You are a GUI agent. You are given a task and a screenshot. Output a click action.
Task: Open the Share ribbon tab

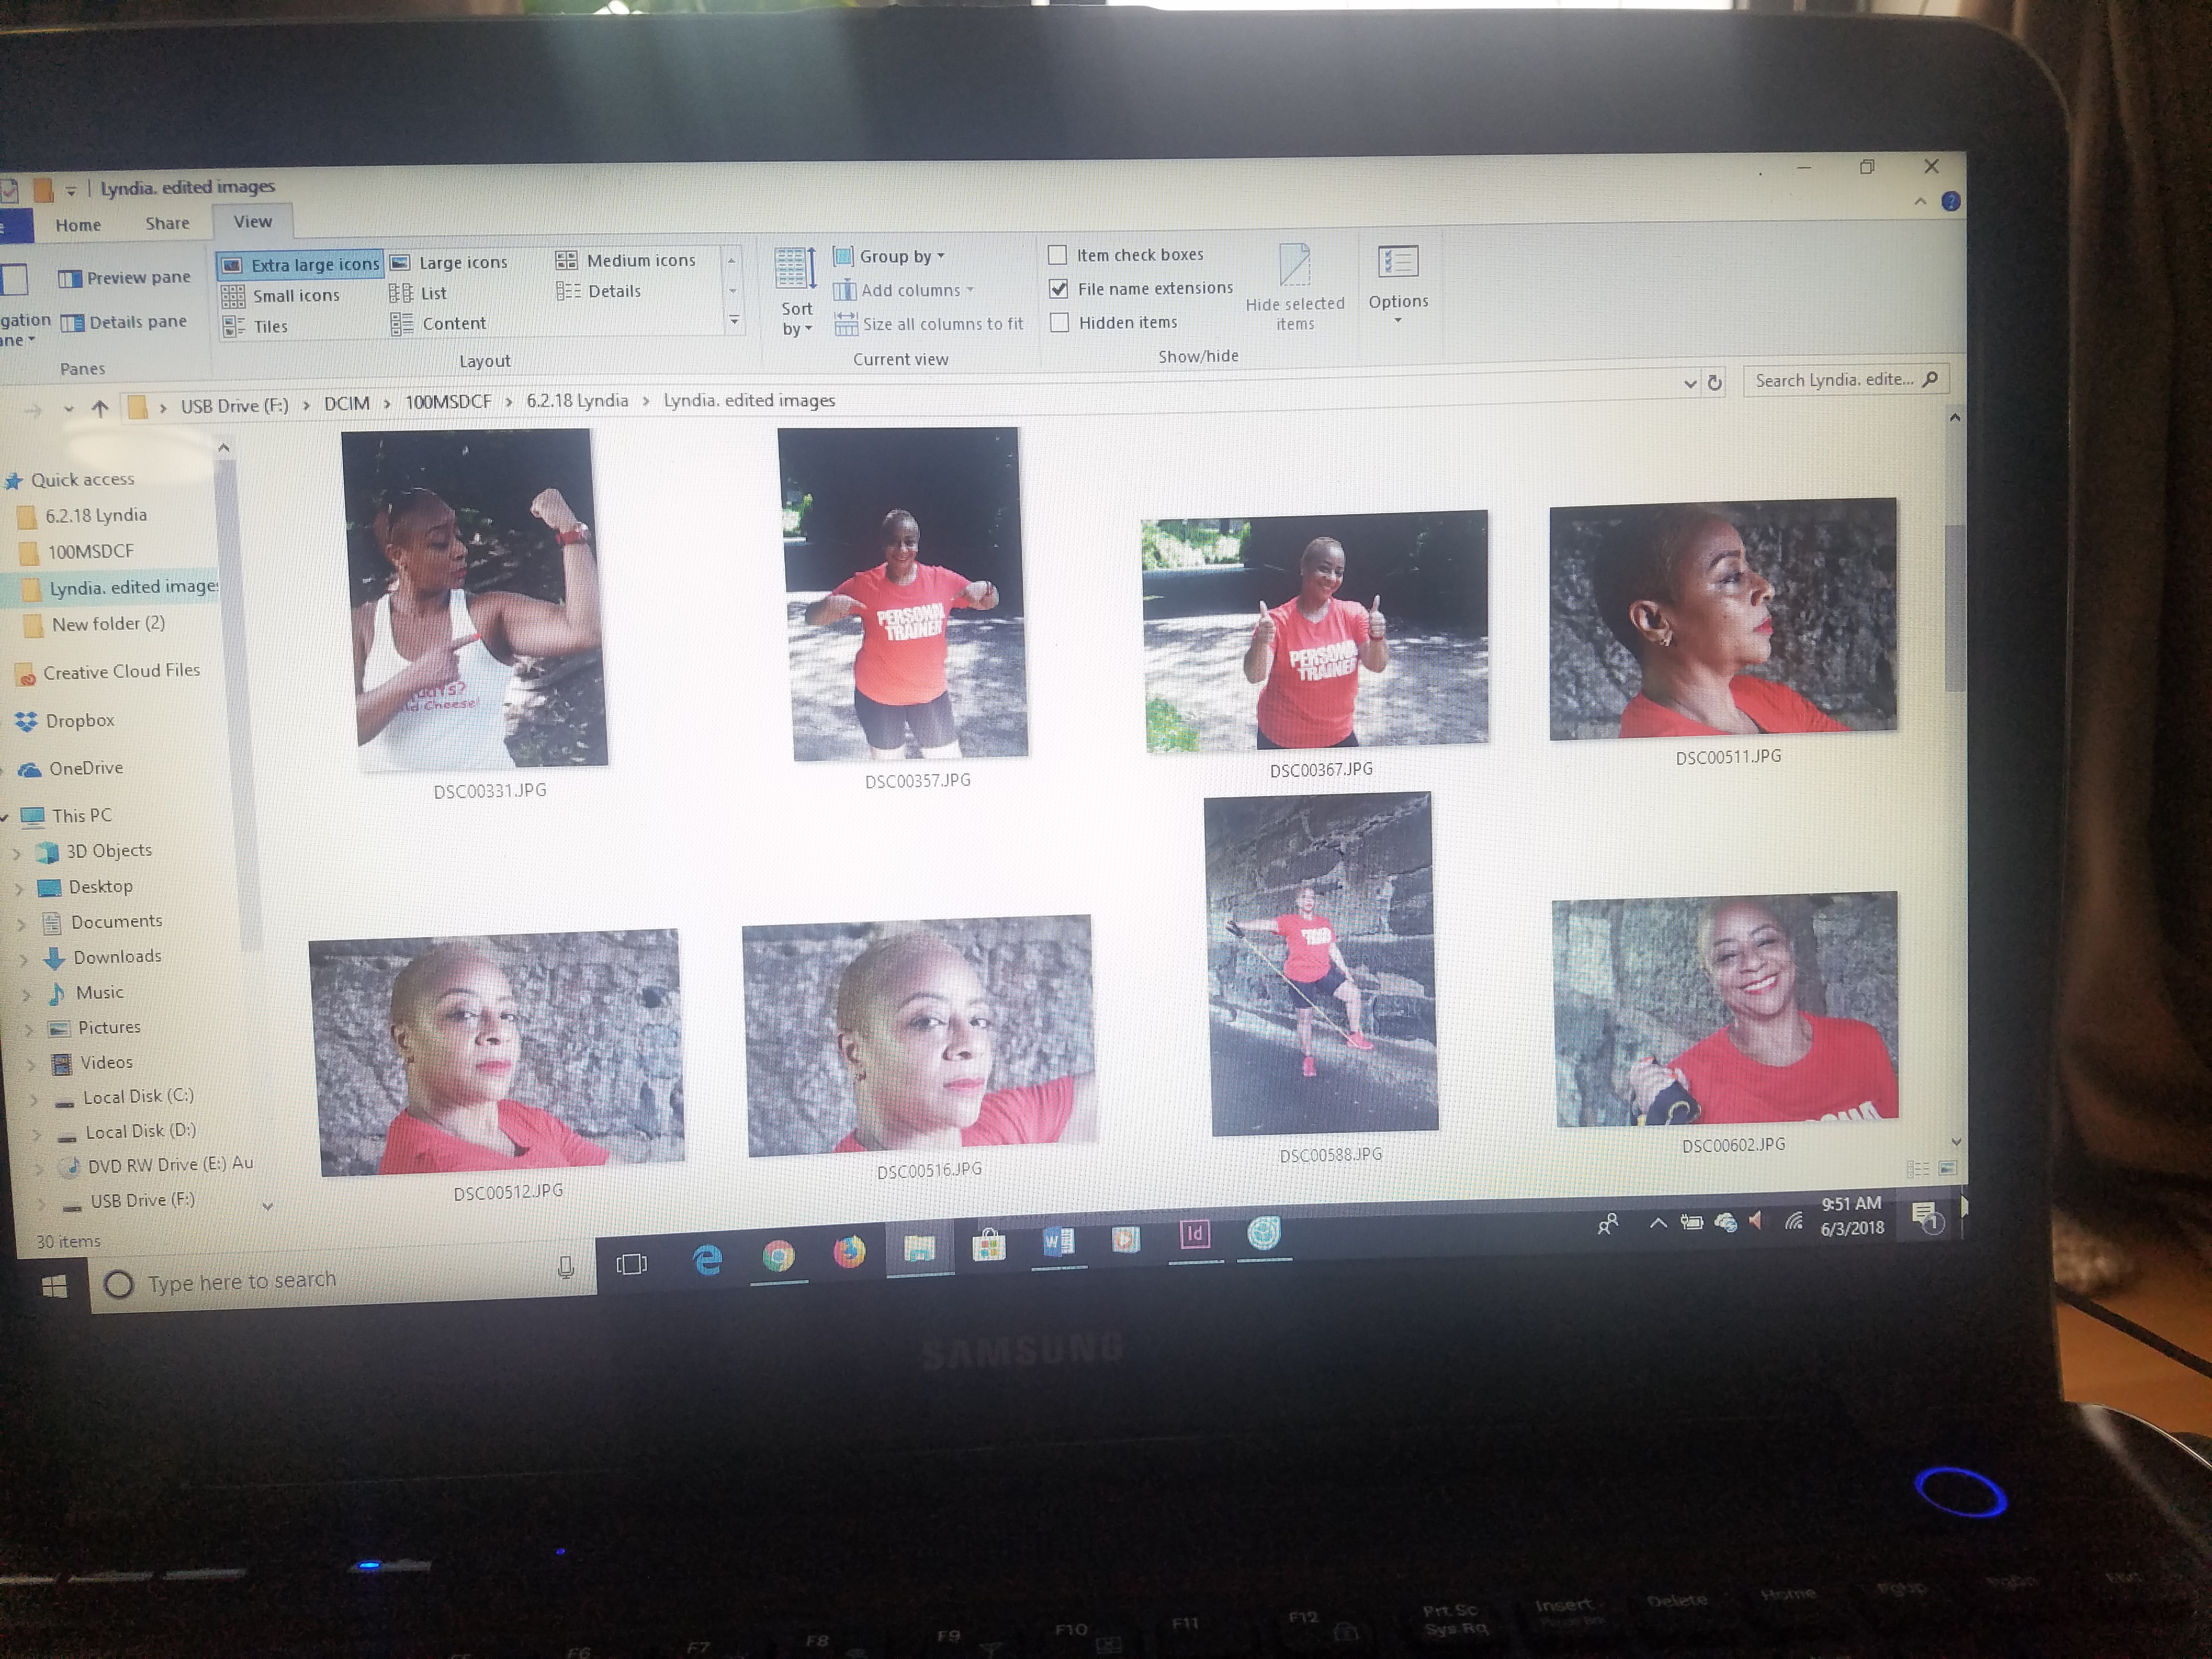167,223
